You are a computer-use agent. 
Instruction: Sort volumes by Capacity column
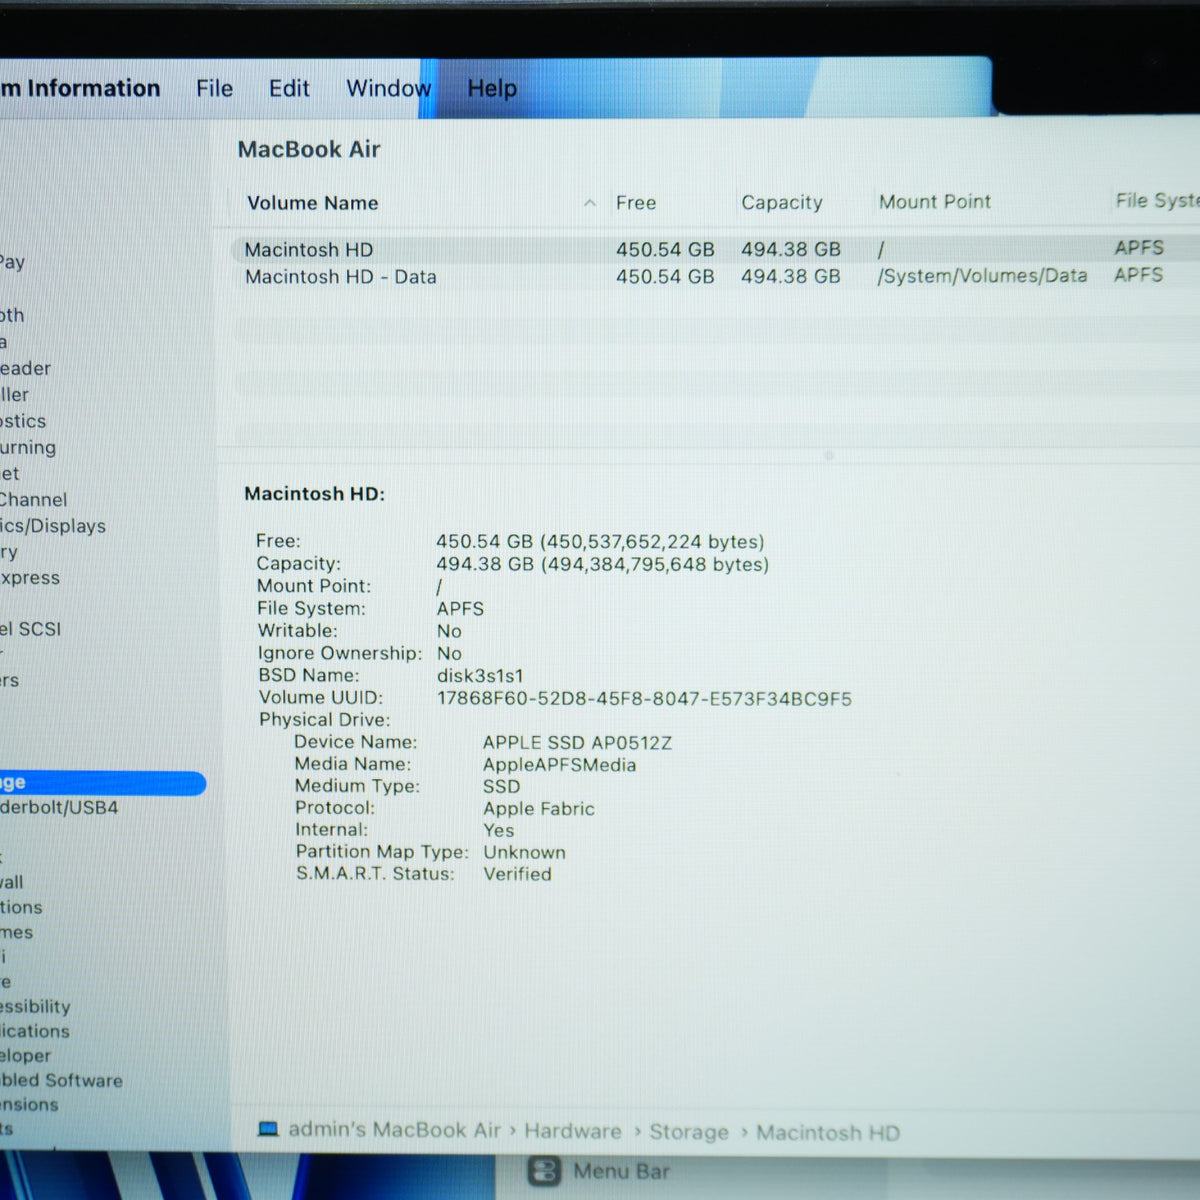(x=781, y=203)
